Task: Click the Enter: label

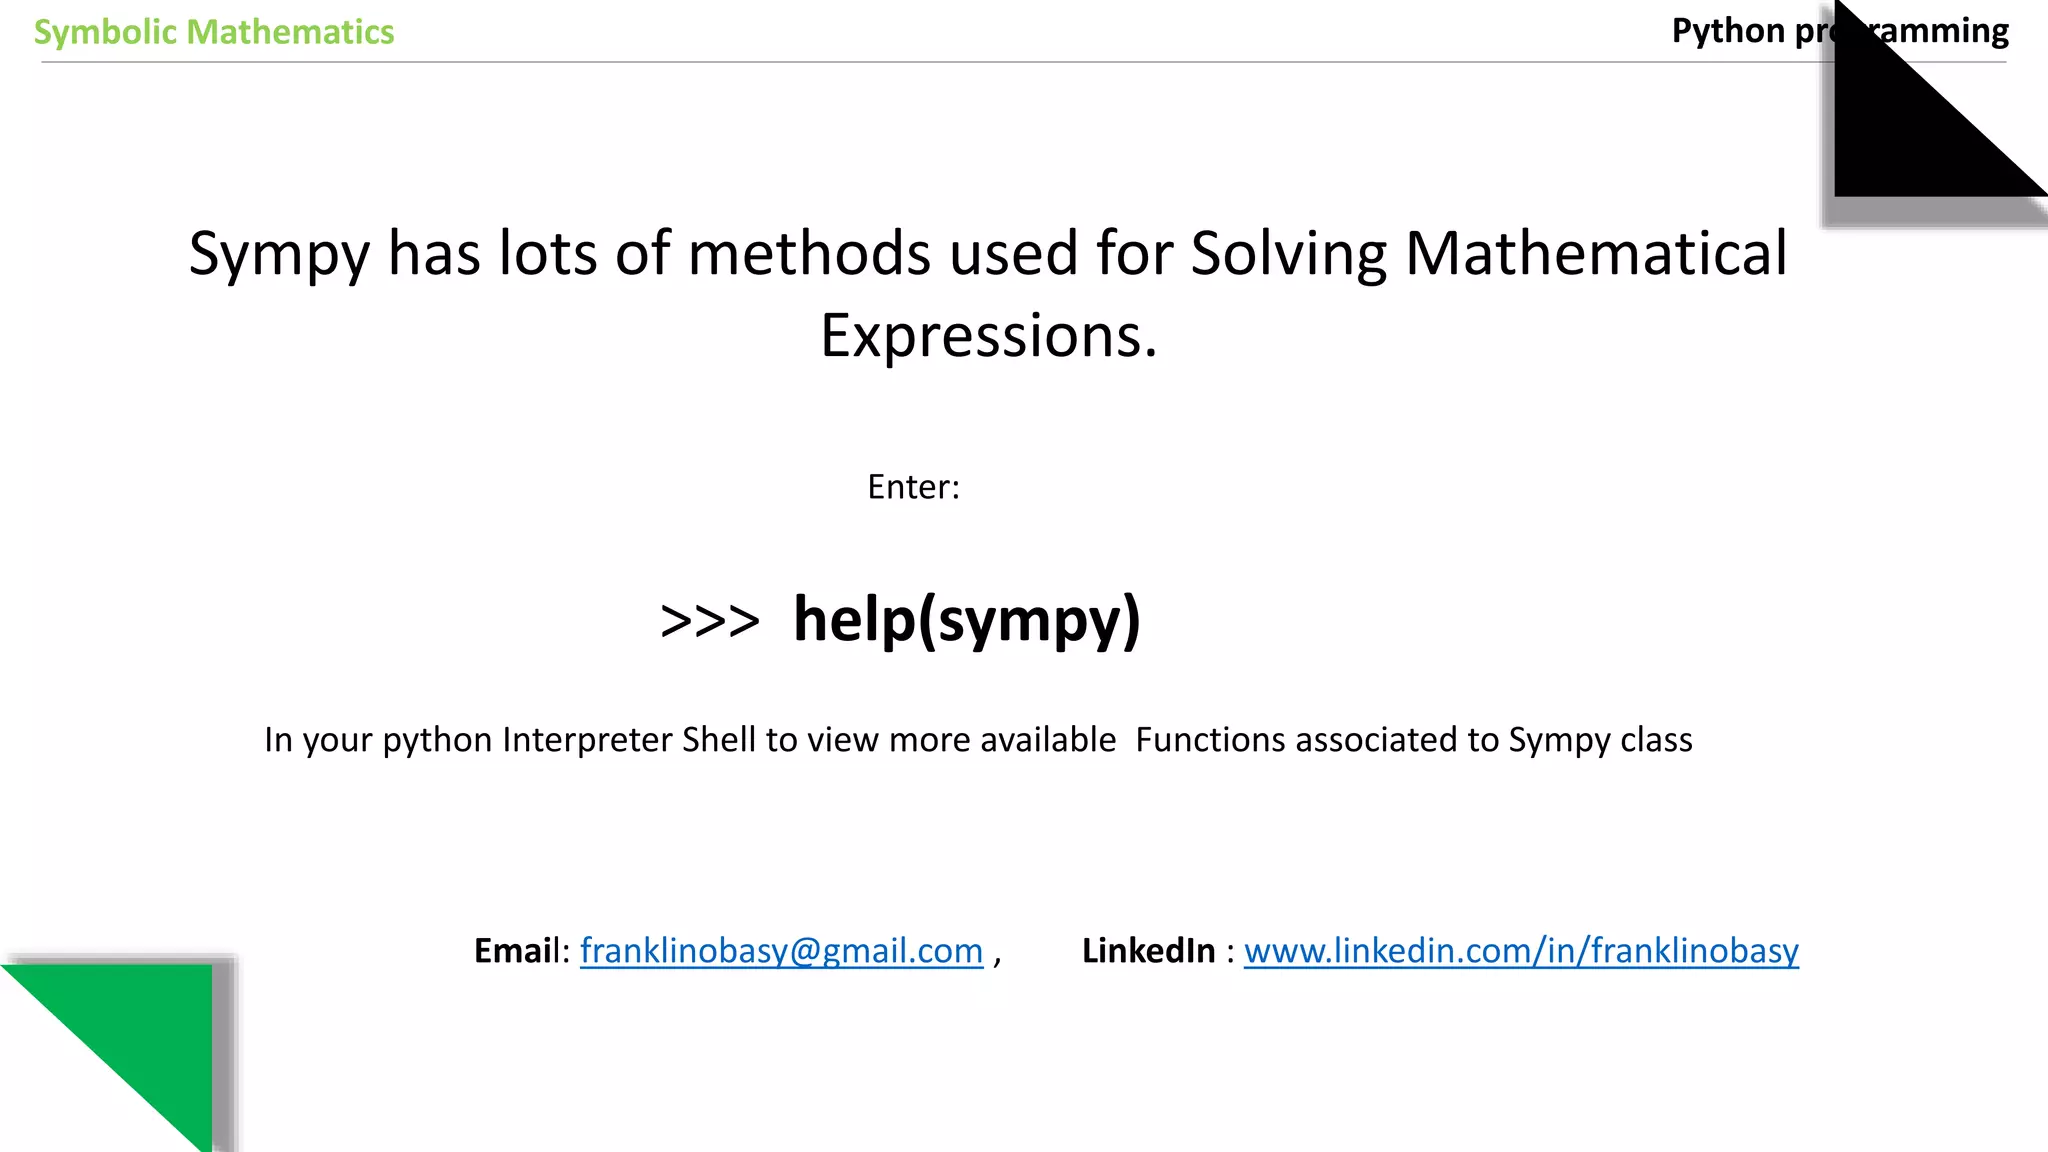Action: click(913, 487)
